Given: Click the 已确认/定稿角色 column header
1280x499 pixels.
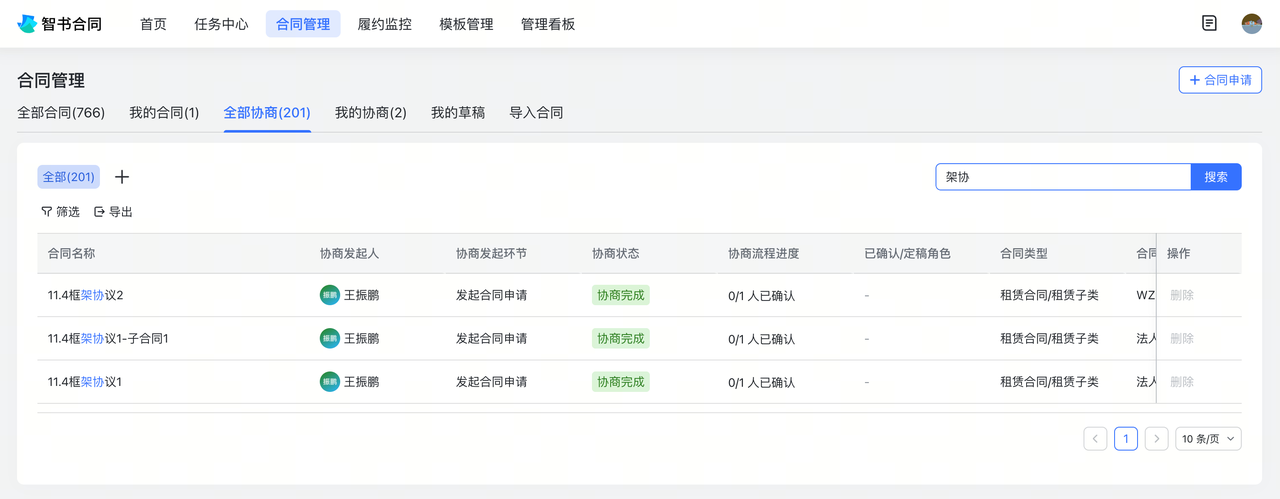Looking at the screenshot, I should tap(907, 253).
